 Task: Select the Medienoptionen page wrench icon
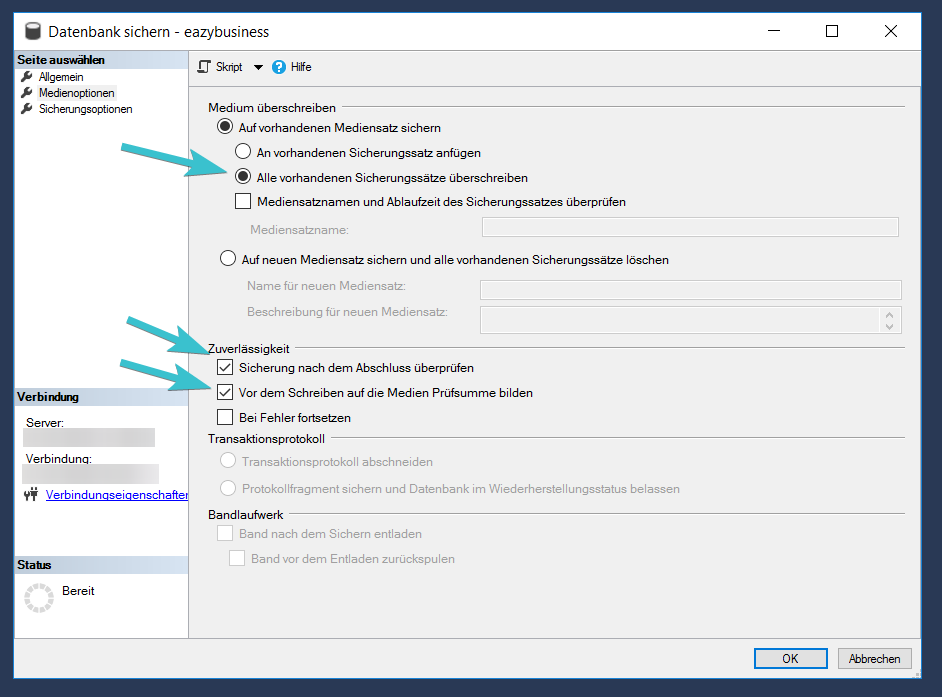click(x=27, y=93)
